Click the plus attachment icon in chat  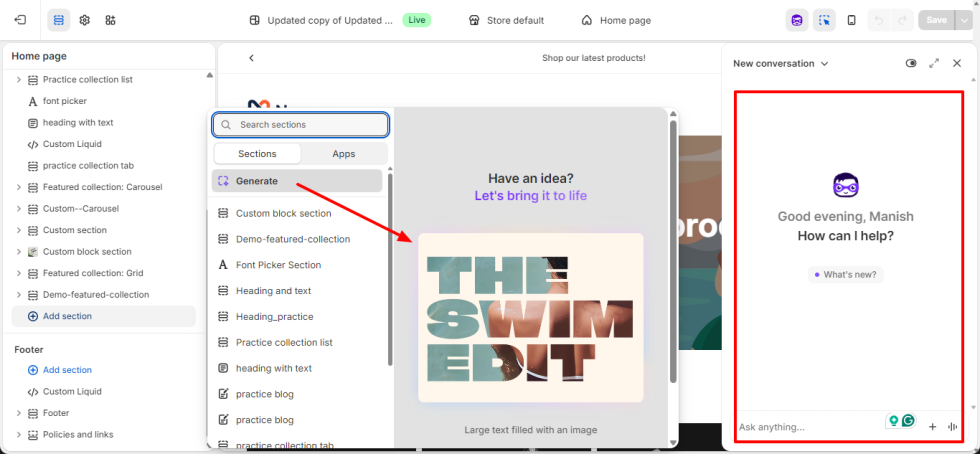[x=932, y=427]
